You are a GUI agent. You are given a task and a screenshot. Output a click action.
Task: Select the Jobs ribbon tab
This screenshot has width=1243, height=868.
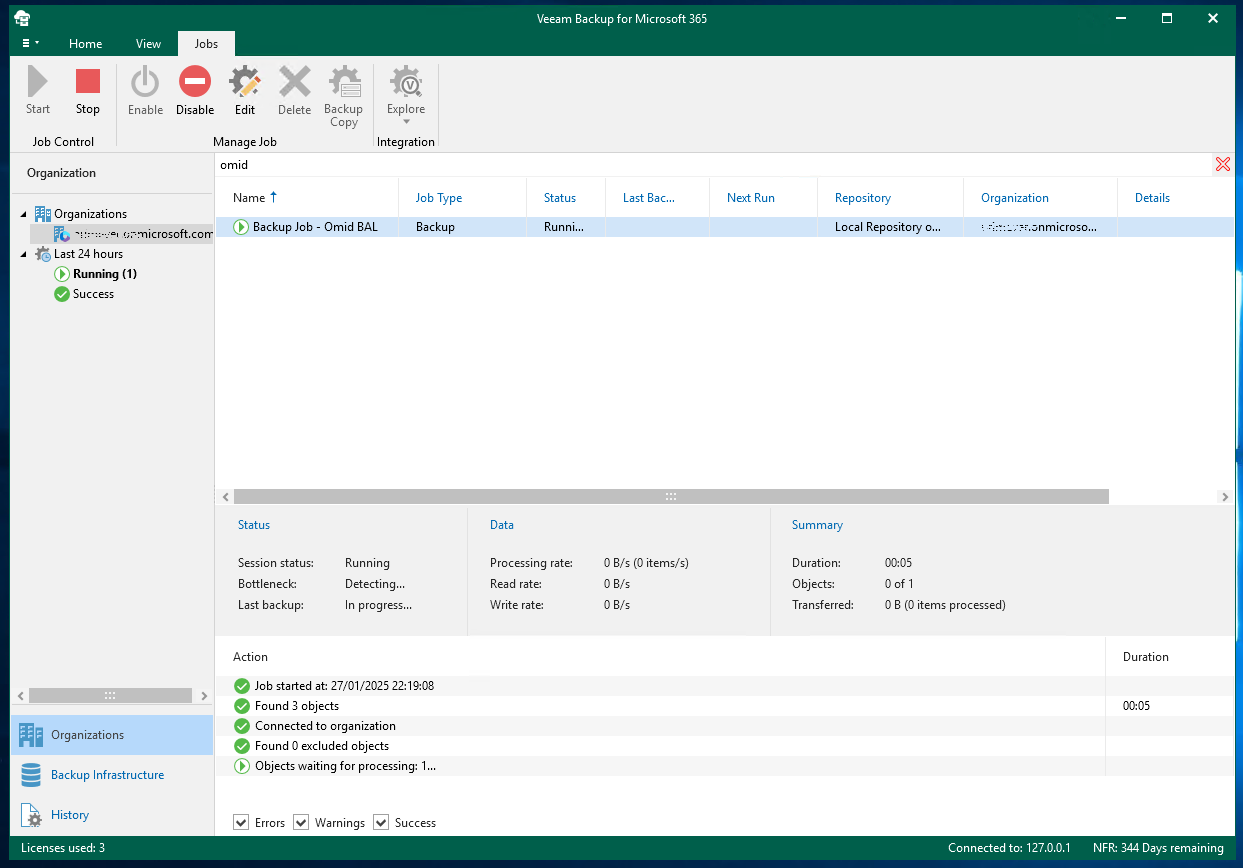(x=206, y=43)
